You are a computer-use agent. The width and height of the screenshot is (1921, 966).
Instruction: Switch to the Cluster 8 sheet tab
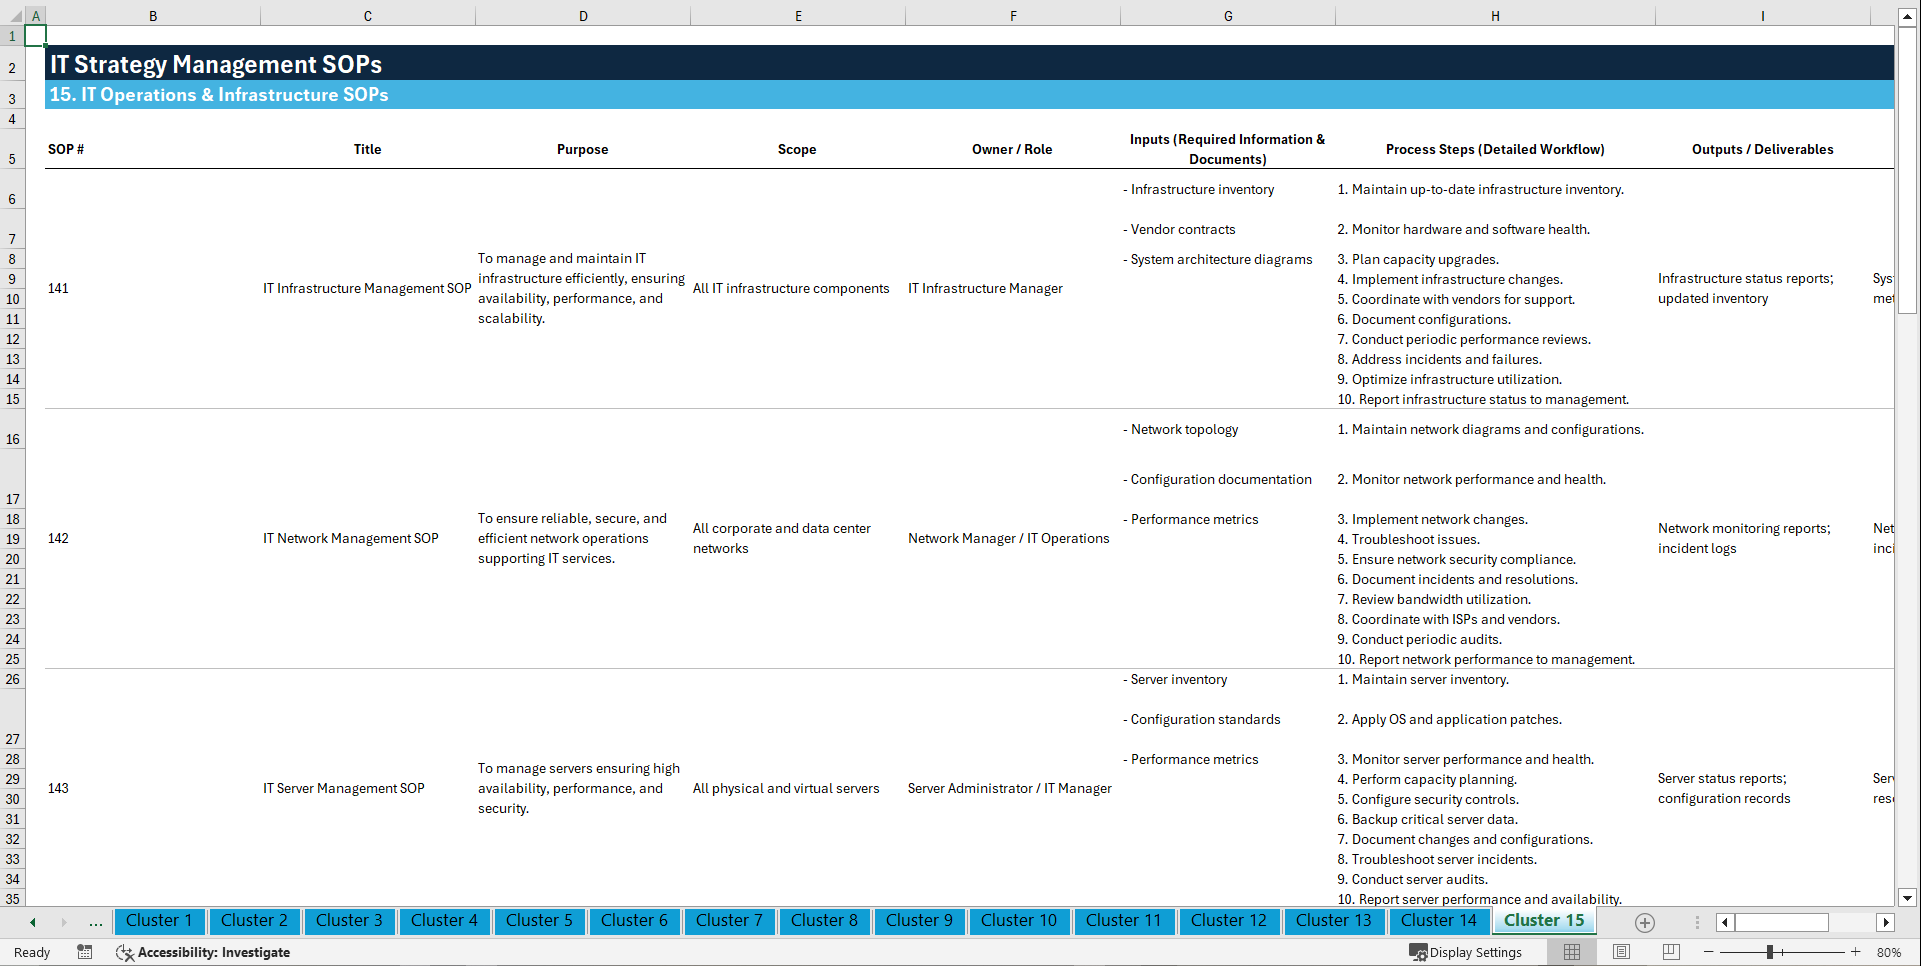824,921
